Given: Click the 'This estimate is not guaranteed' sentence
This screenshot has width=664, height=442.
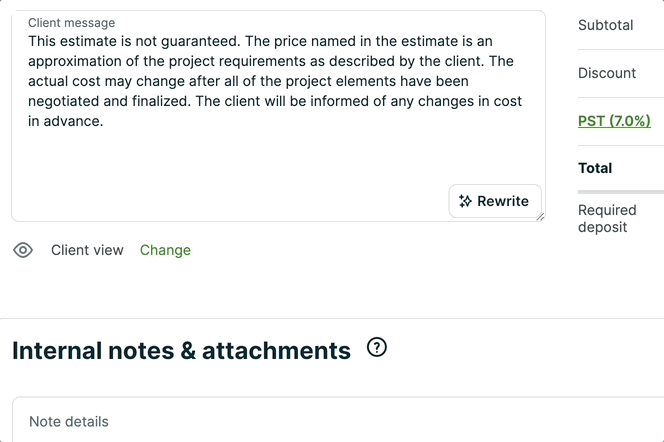Looking at the screenshot, I should [134, 41].
